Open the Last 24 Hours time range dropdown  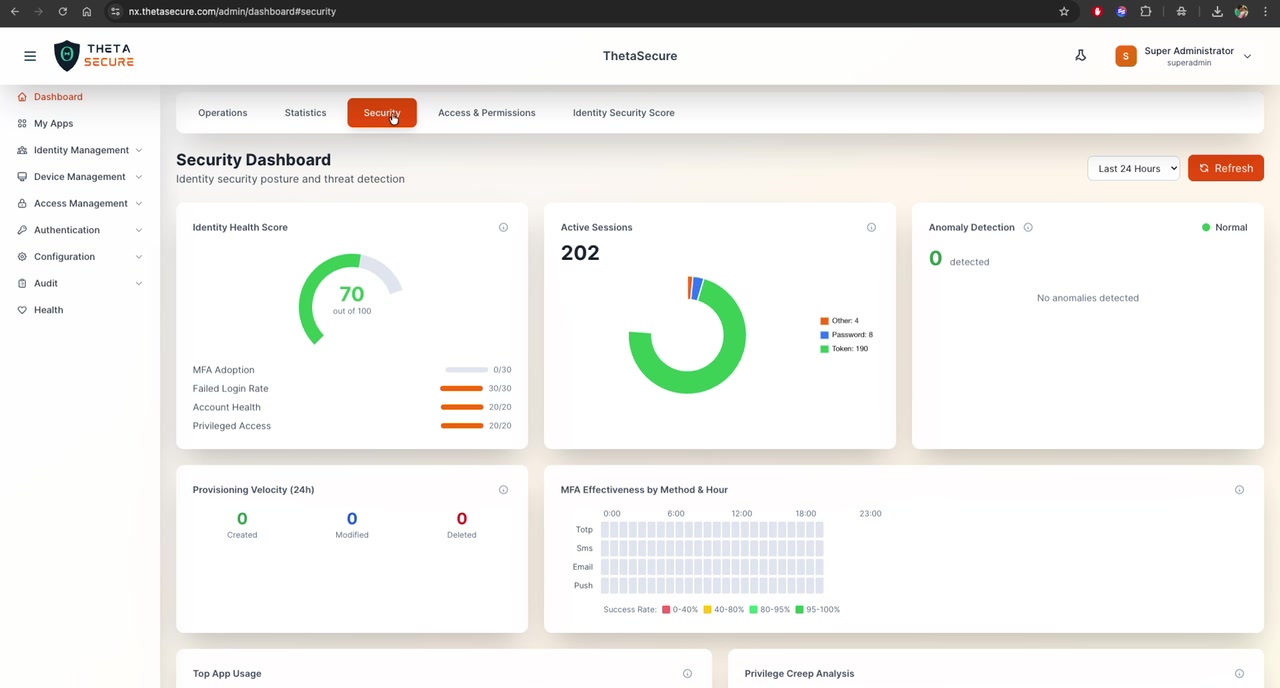[1133, 168]
